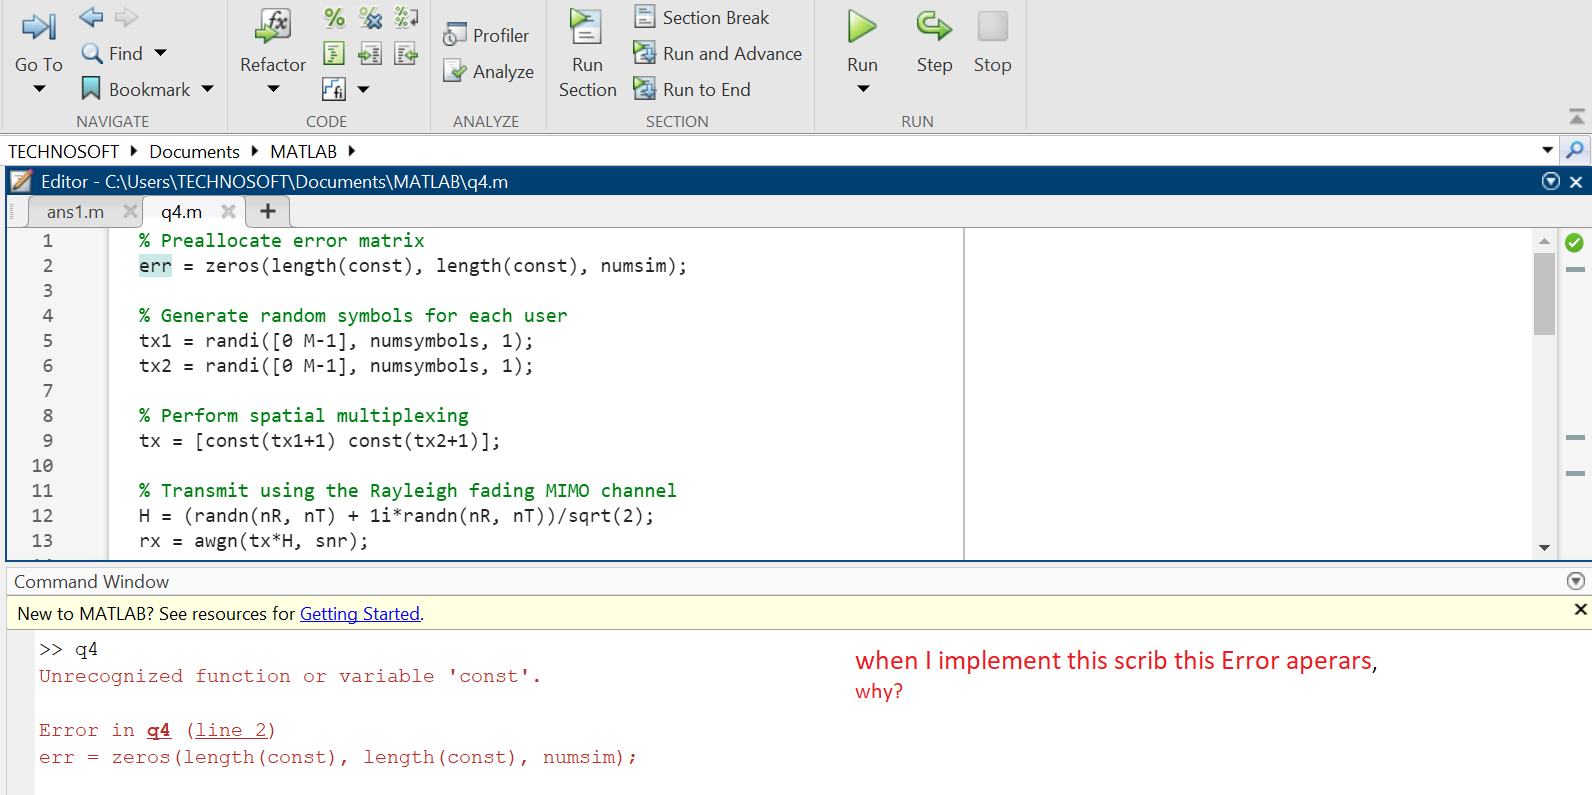
Task: Launch the Profiler tool
Action: pyautogui.click(x=486, y=35)
